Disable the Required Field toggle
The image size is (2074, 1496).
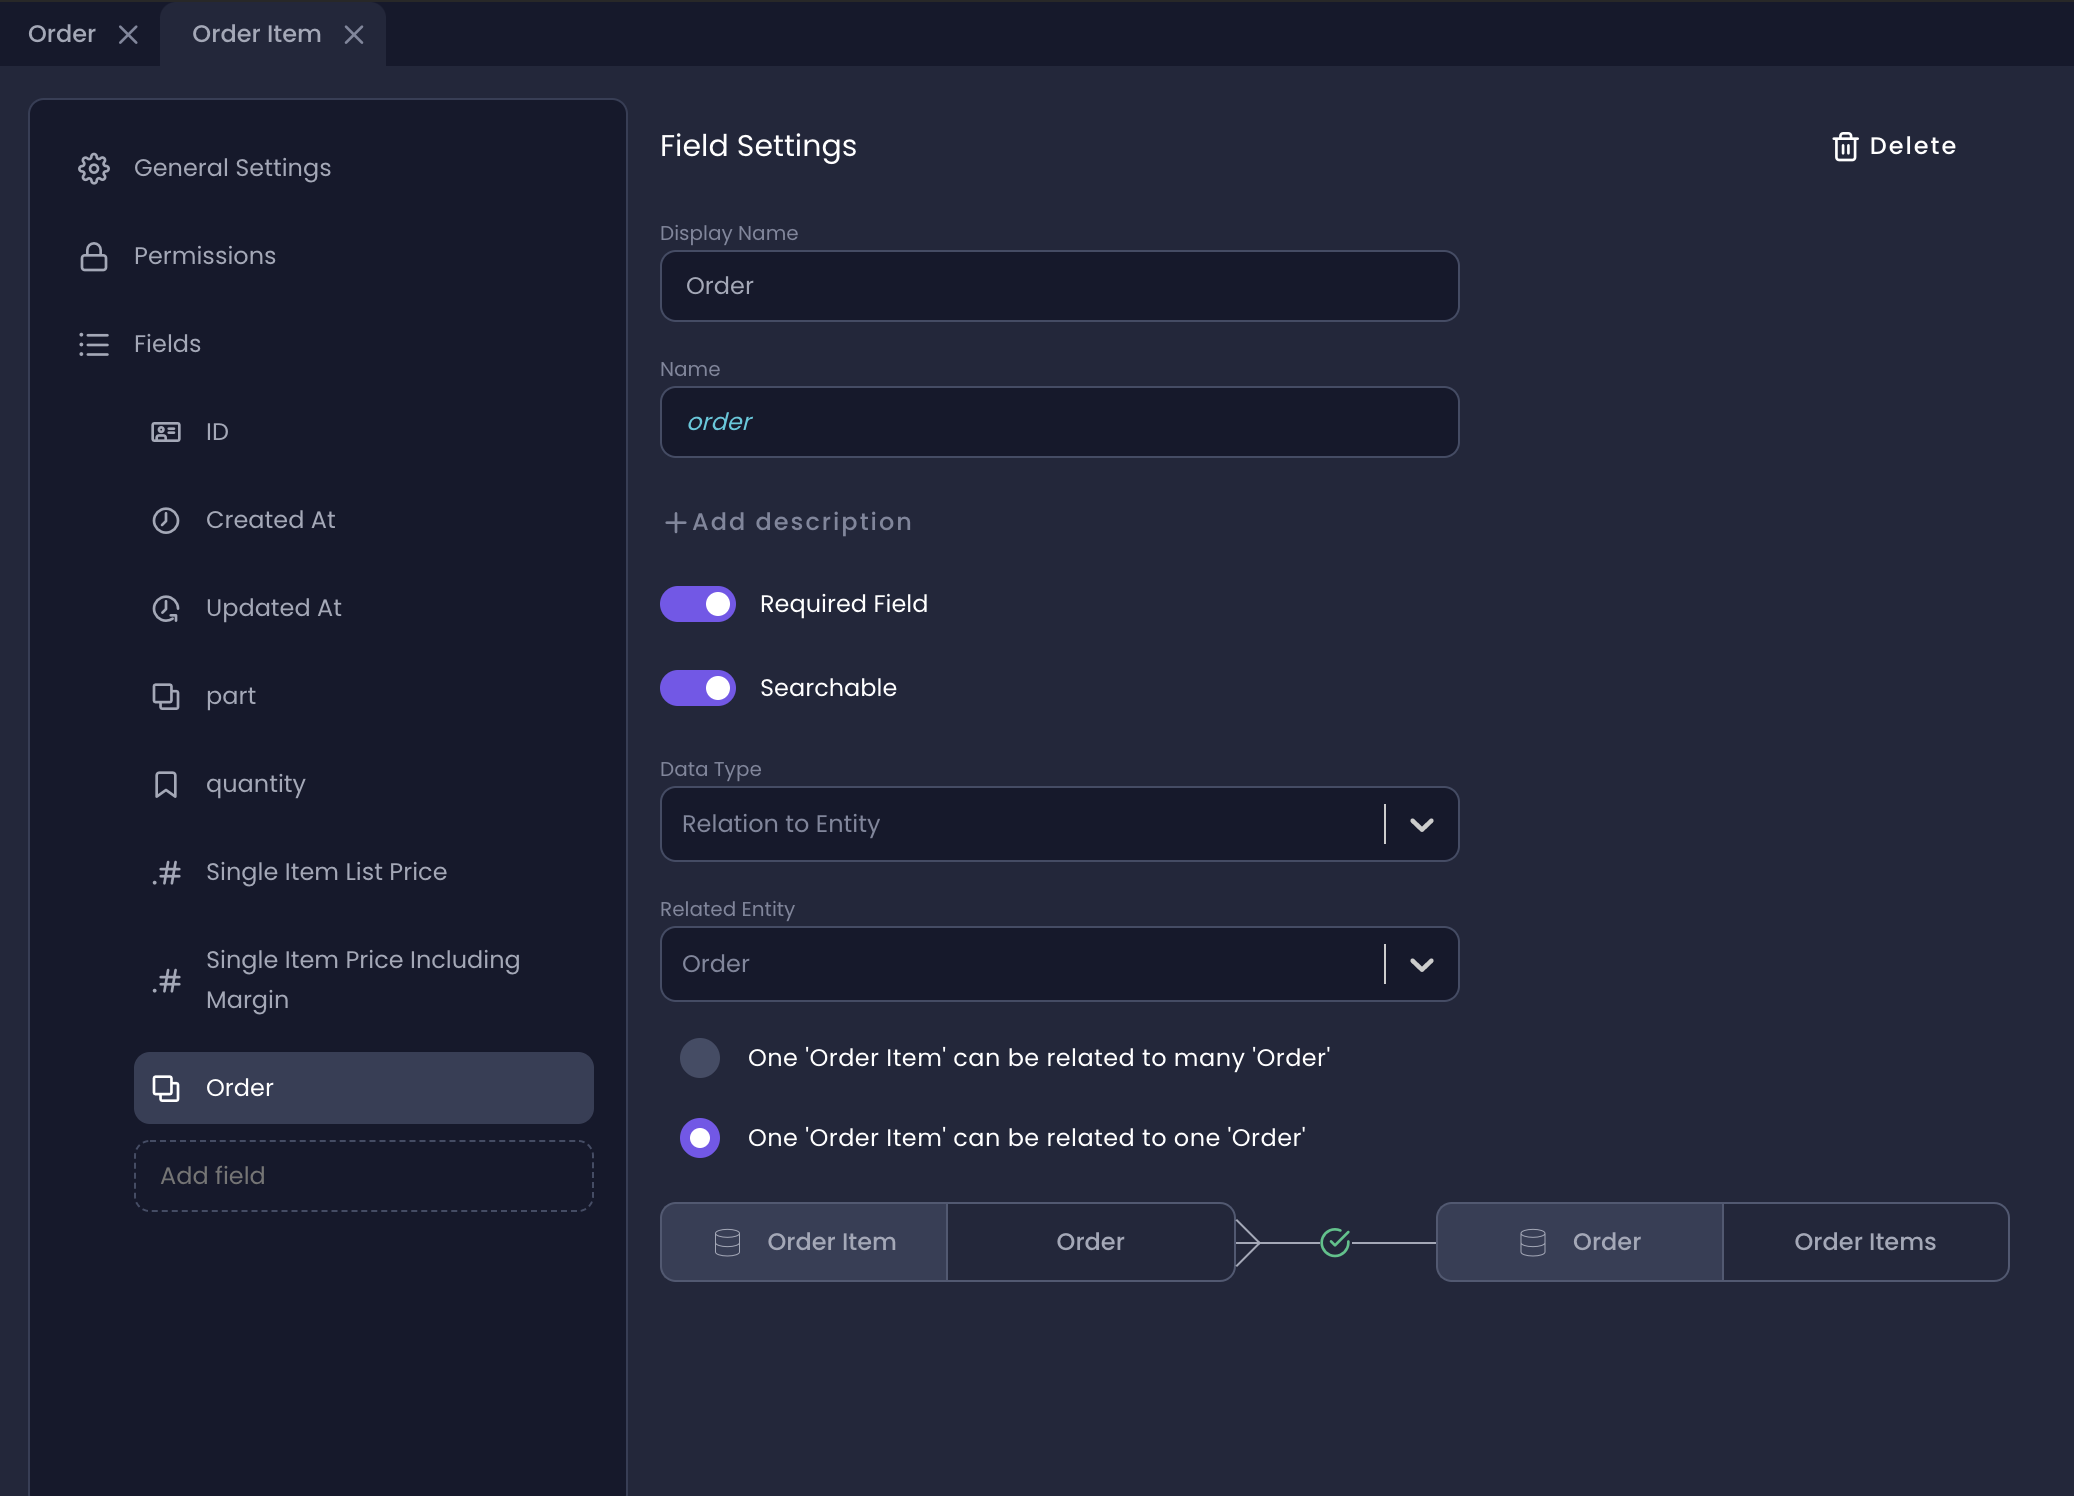tap(698, 603)
